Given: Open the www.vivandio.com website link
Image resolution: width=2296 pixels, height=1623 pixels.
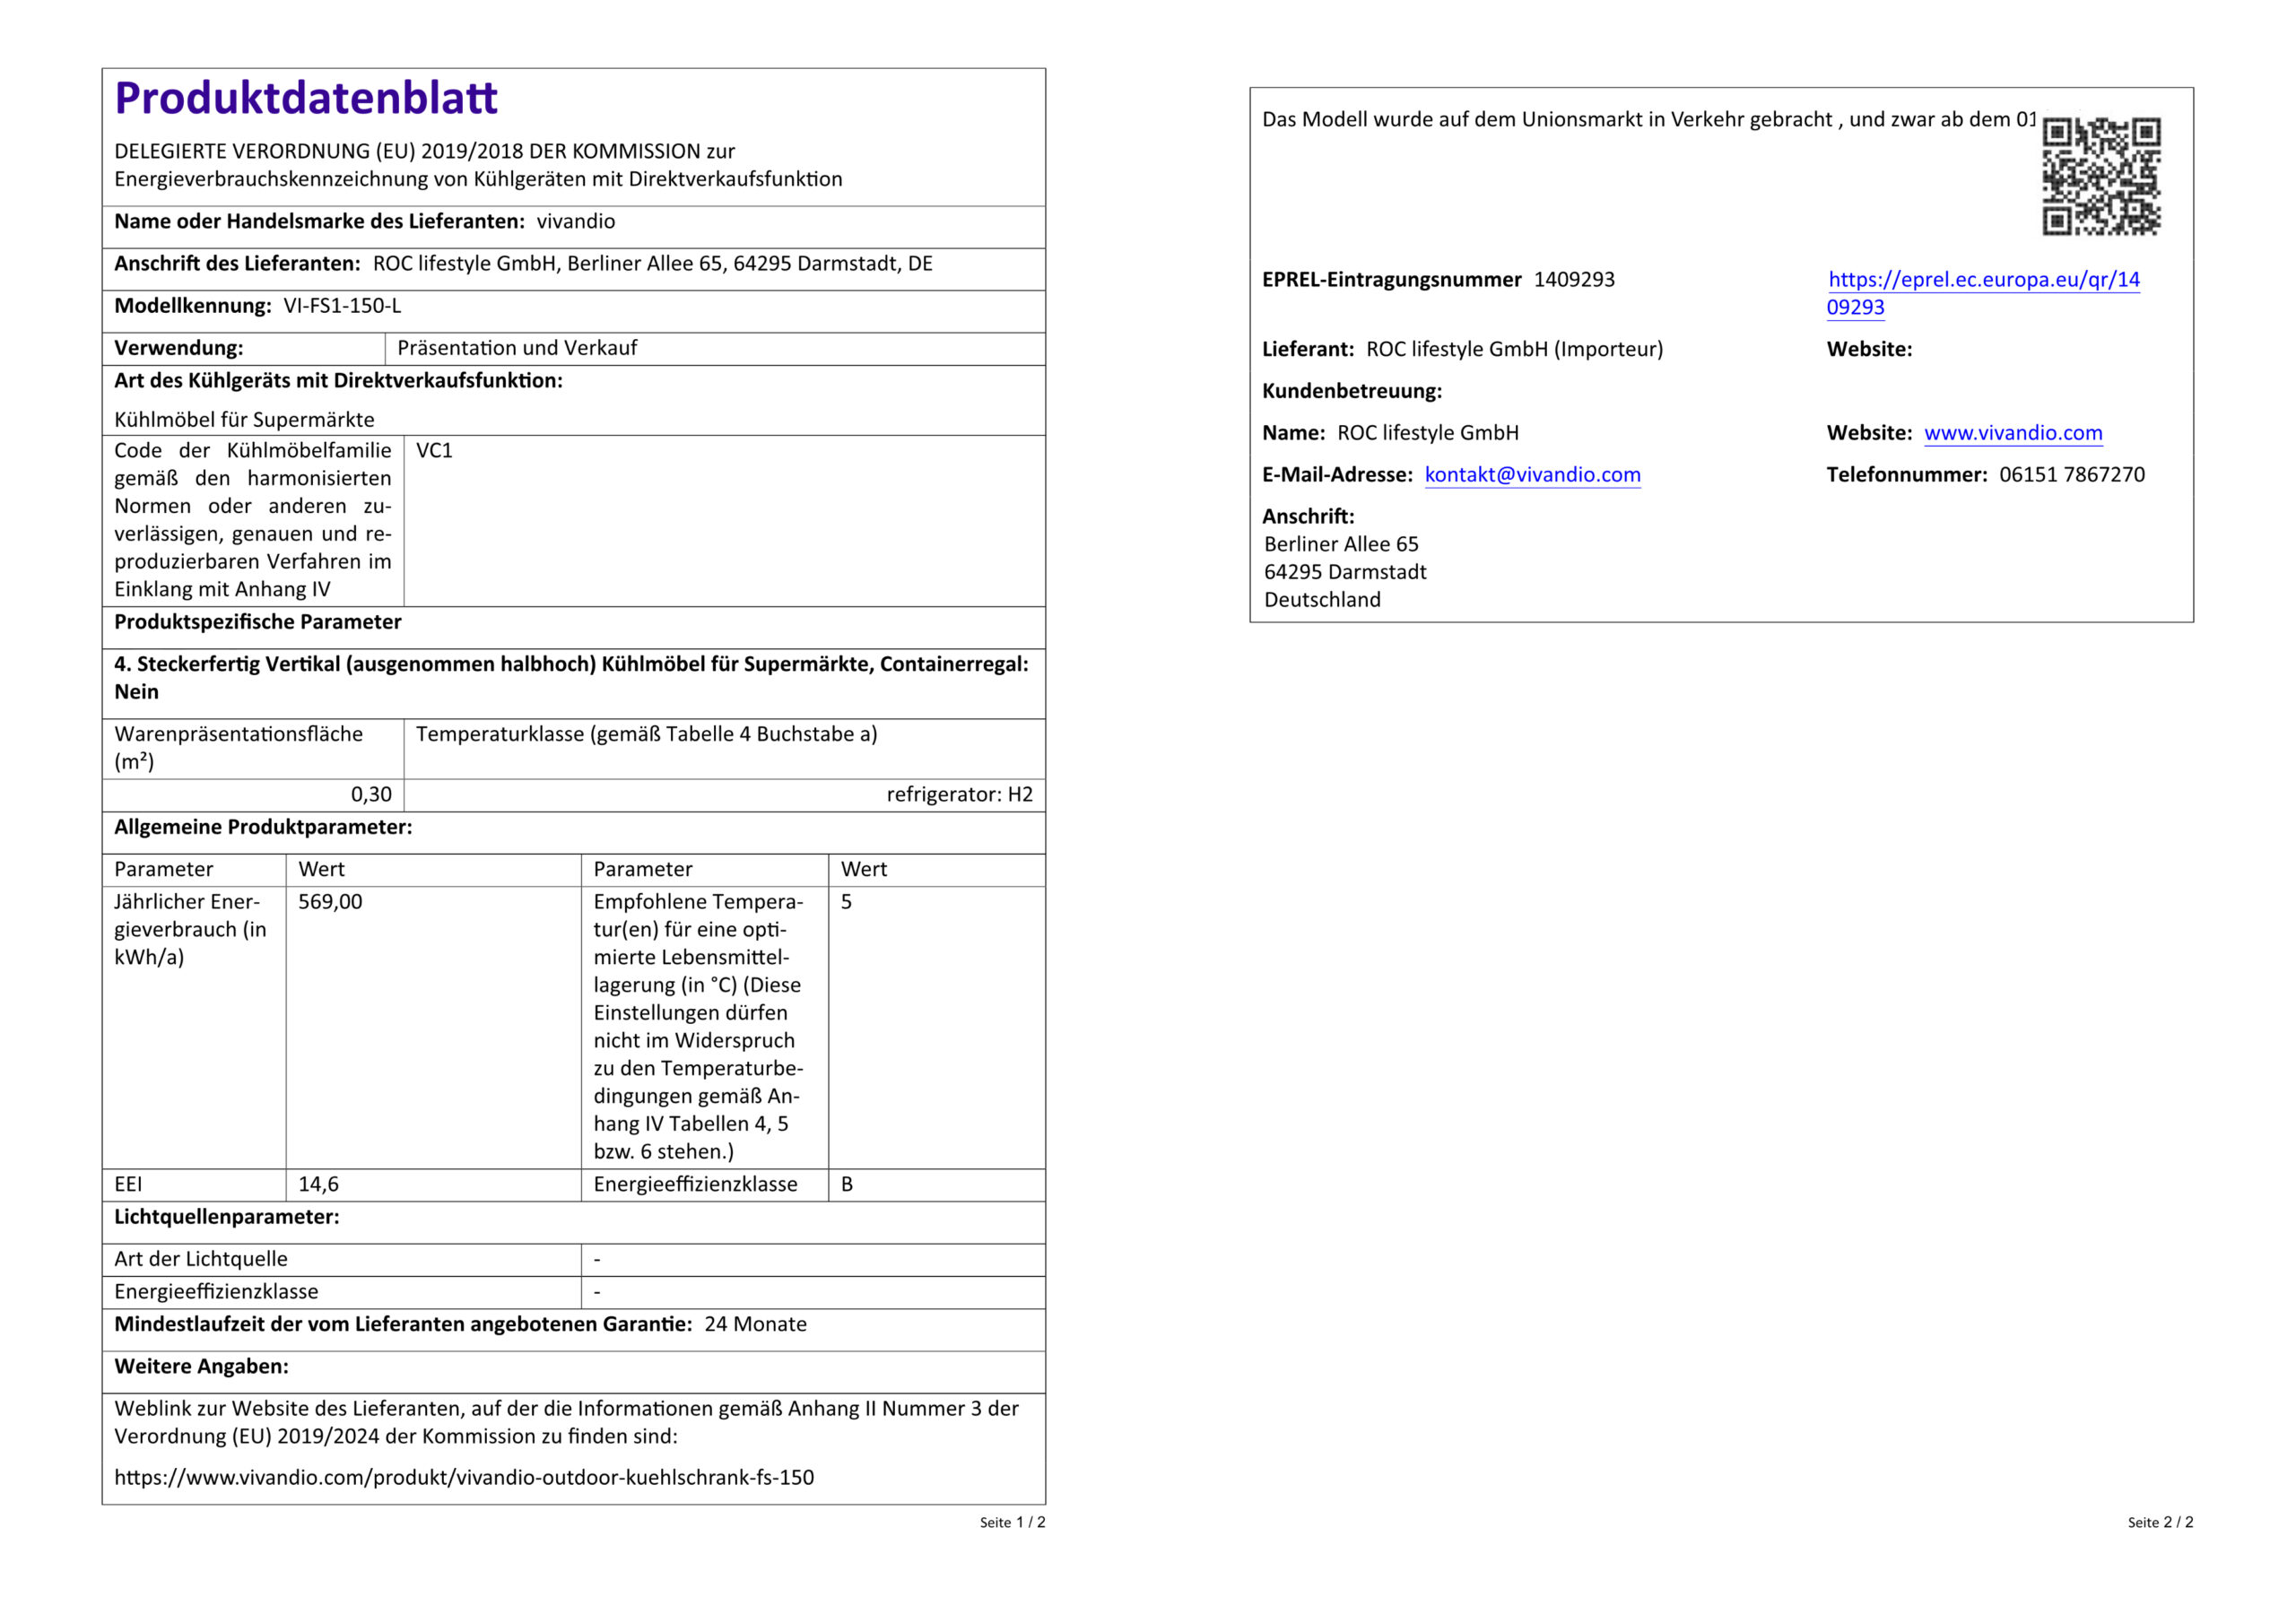Looking at the screenshot, I should tap(2012, 433).
